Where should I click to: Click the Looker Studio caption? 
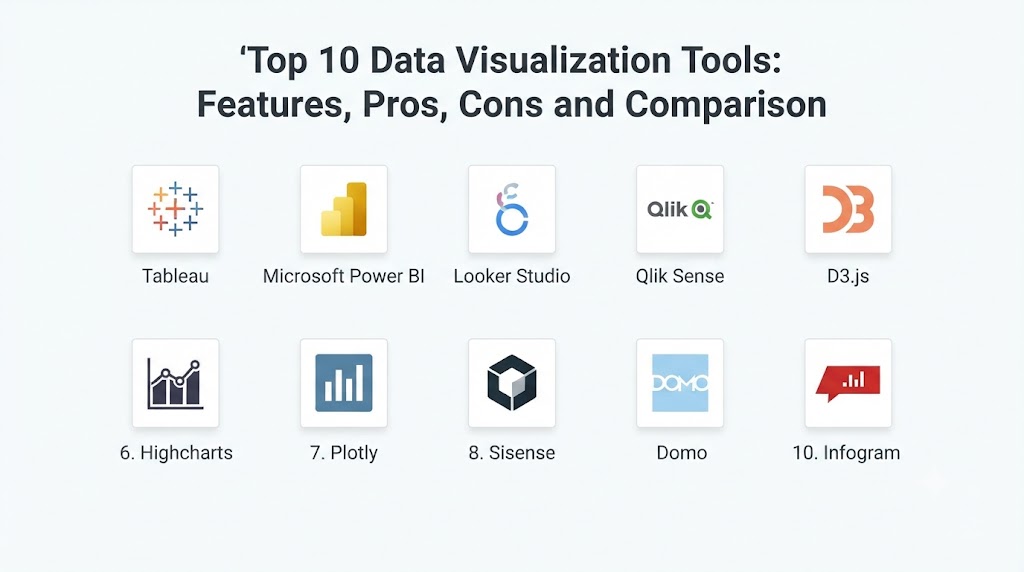tap(512, 276)
